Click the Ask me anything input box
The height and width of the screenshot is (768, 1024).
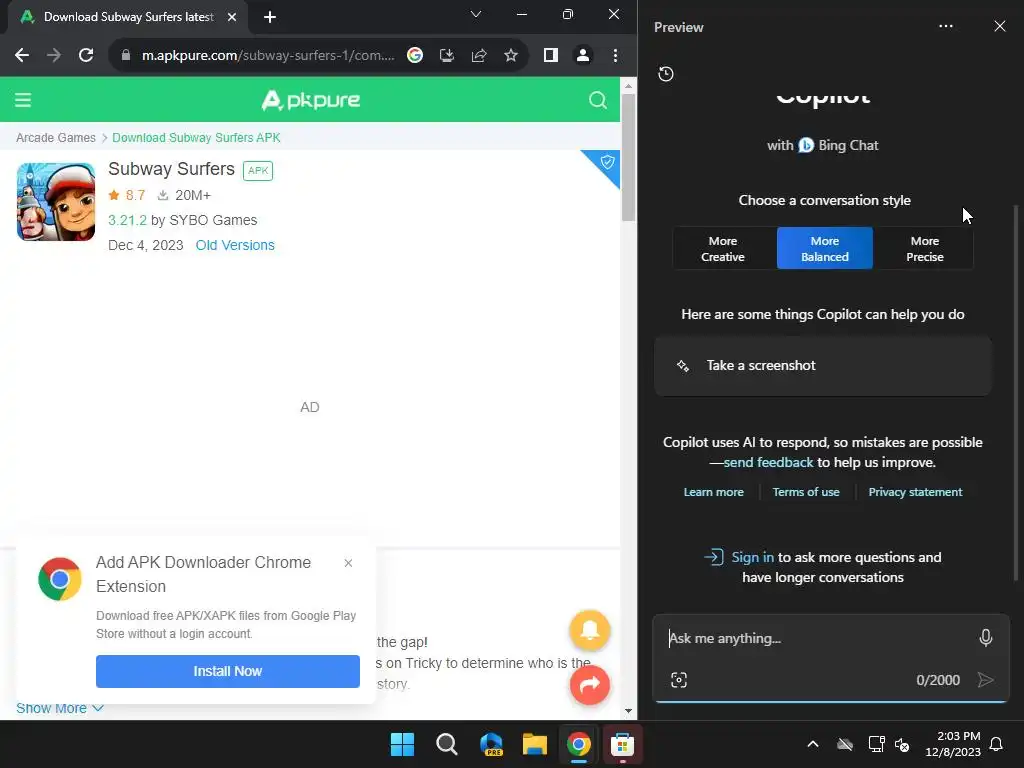(816, 638)
